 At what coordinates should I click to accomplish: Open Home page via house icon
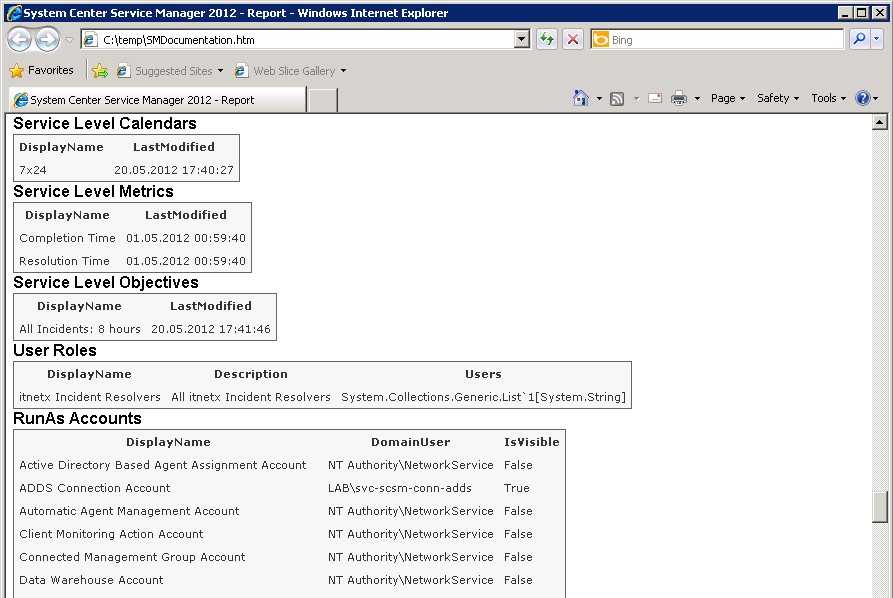point(581,98)
